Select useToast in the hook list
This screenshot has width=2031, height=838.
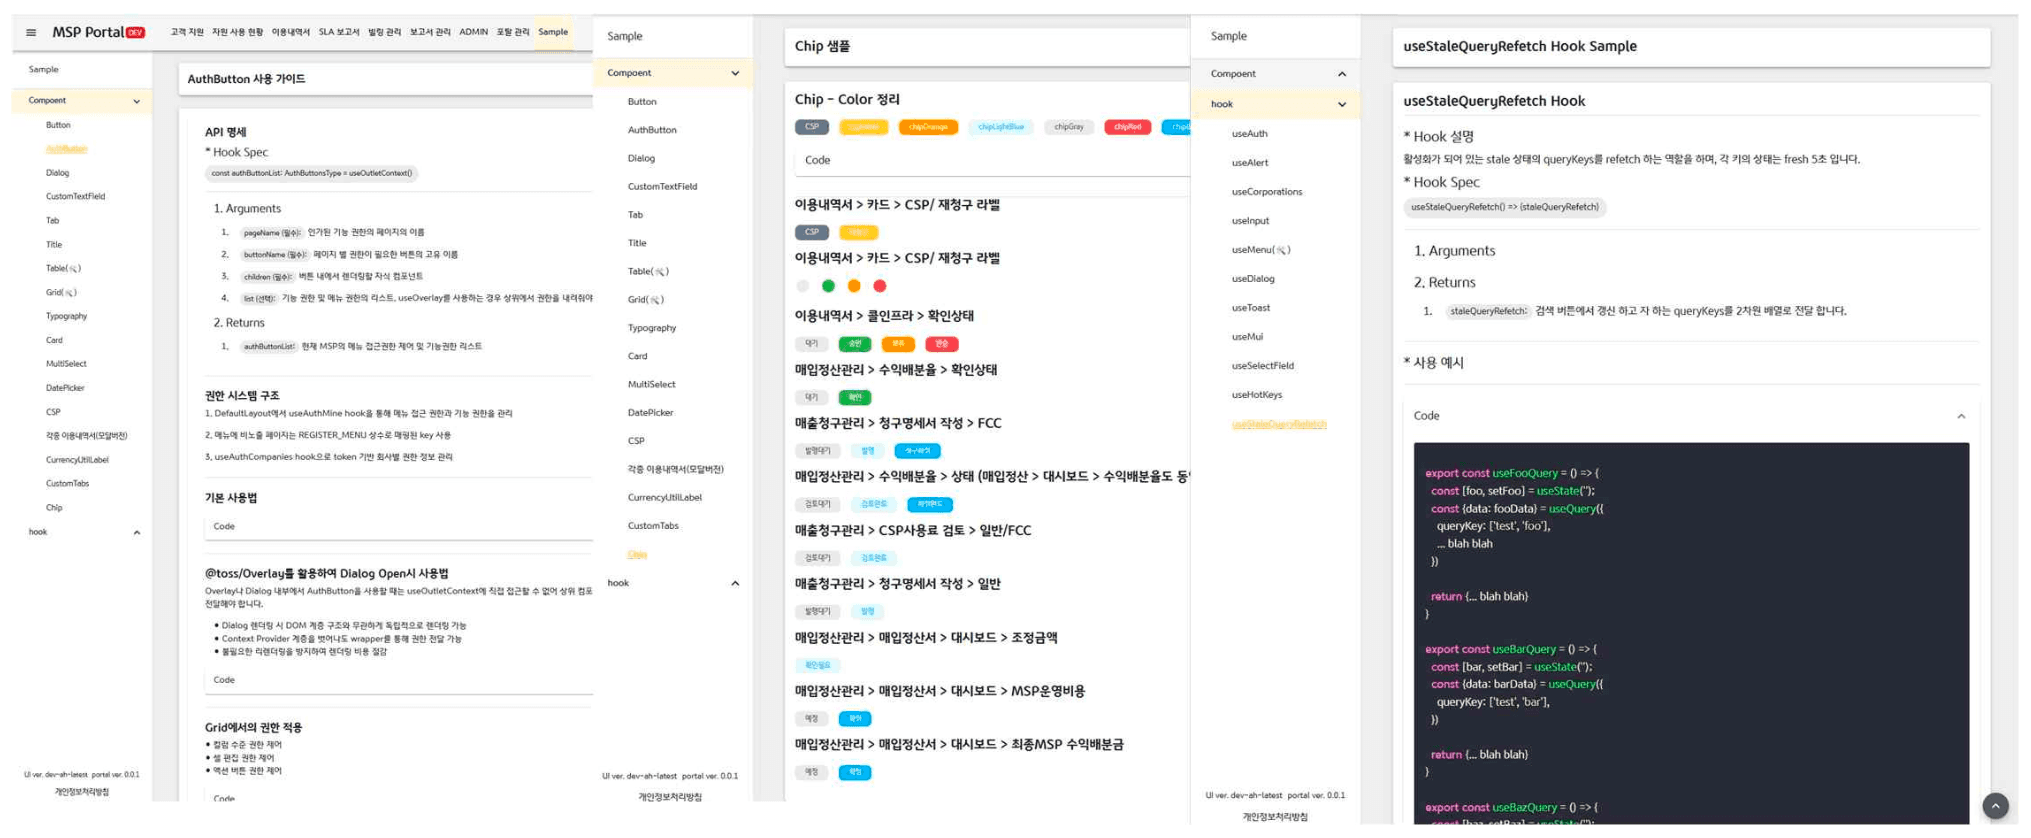(1250, 308)
